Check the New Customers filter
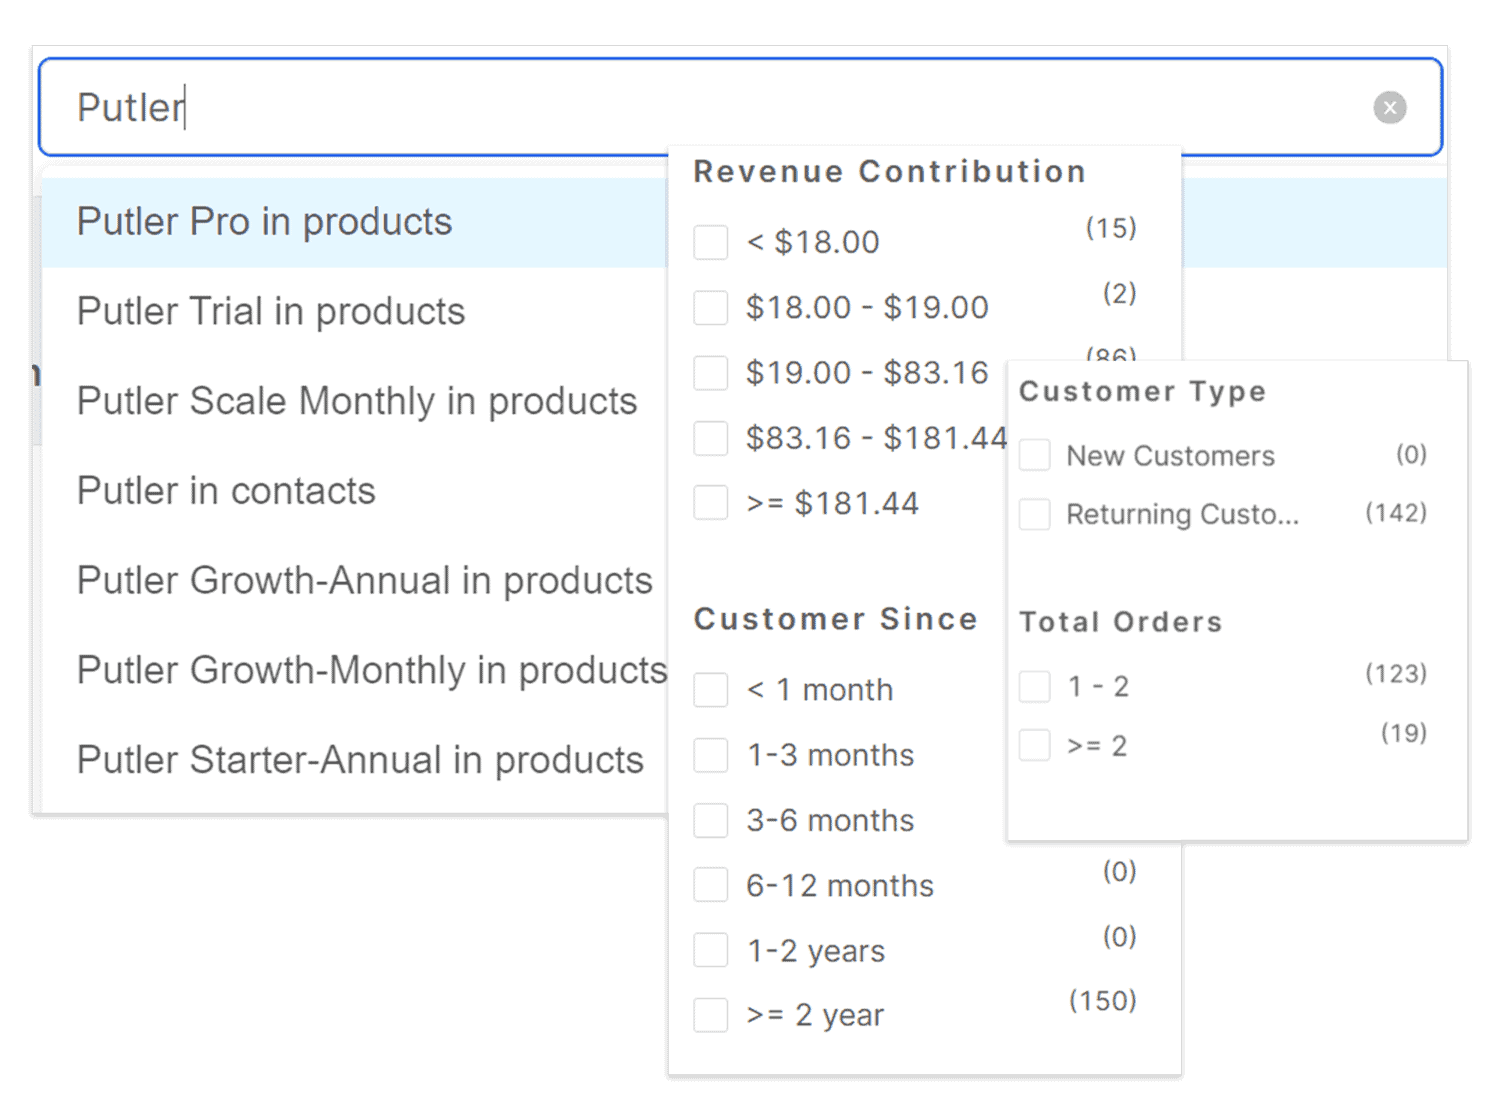Image resolution: width=1500 pixels, height=1120 pixels. point(1035,456)
